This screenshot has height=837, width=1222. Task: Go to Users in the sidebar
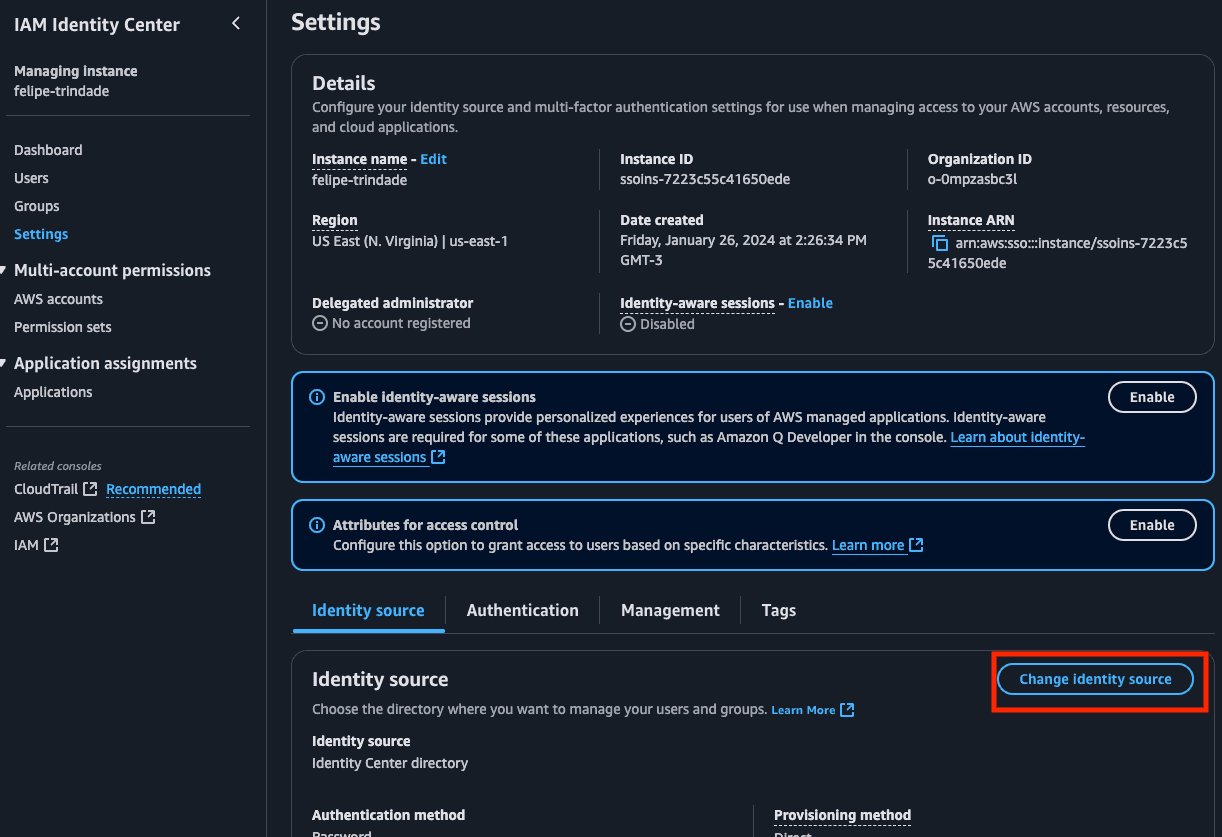pyautogui.click(x=31, y=178)
